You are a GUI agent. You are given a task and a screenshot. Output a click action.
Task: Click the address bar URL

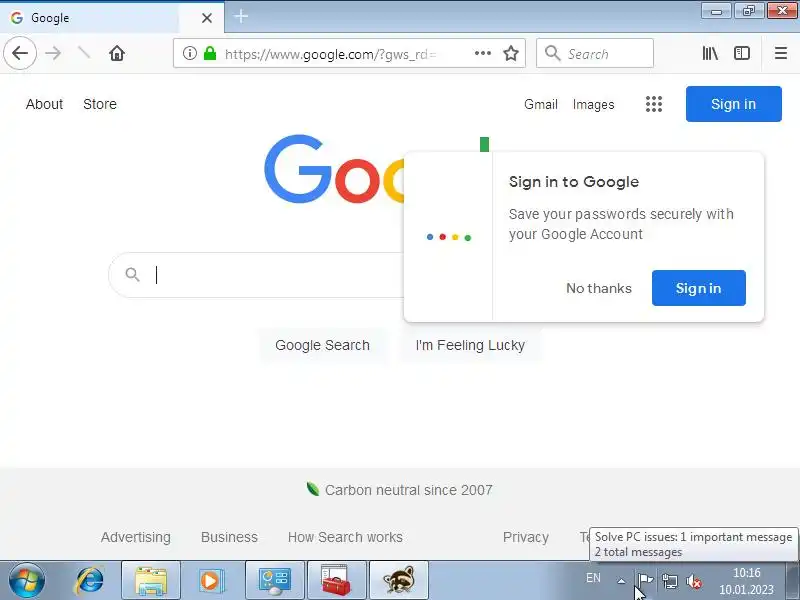pos(330,54)
